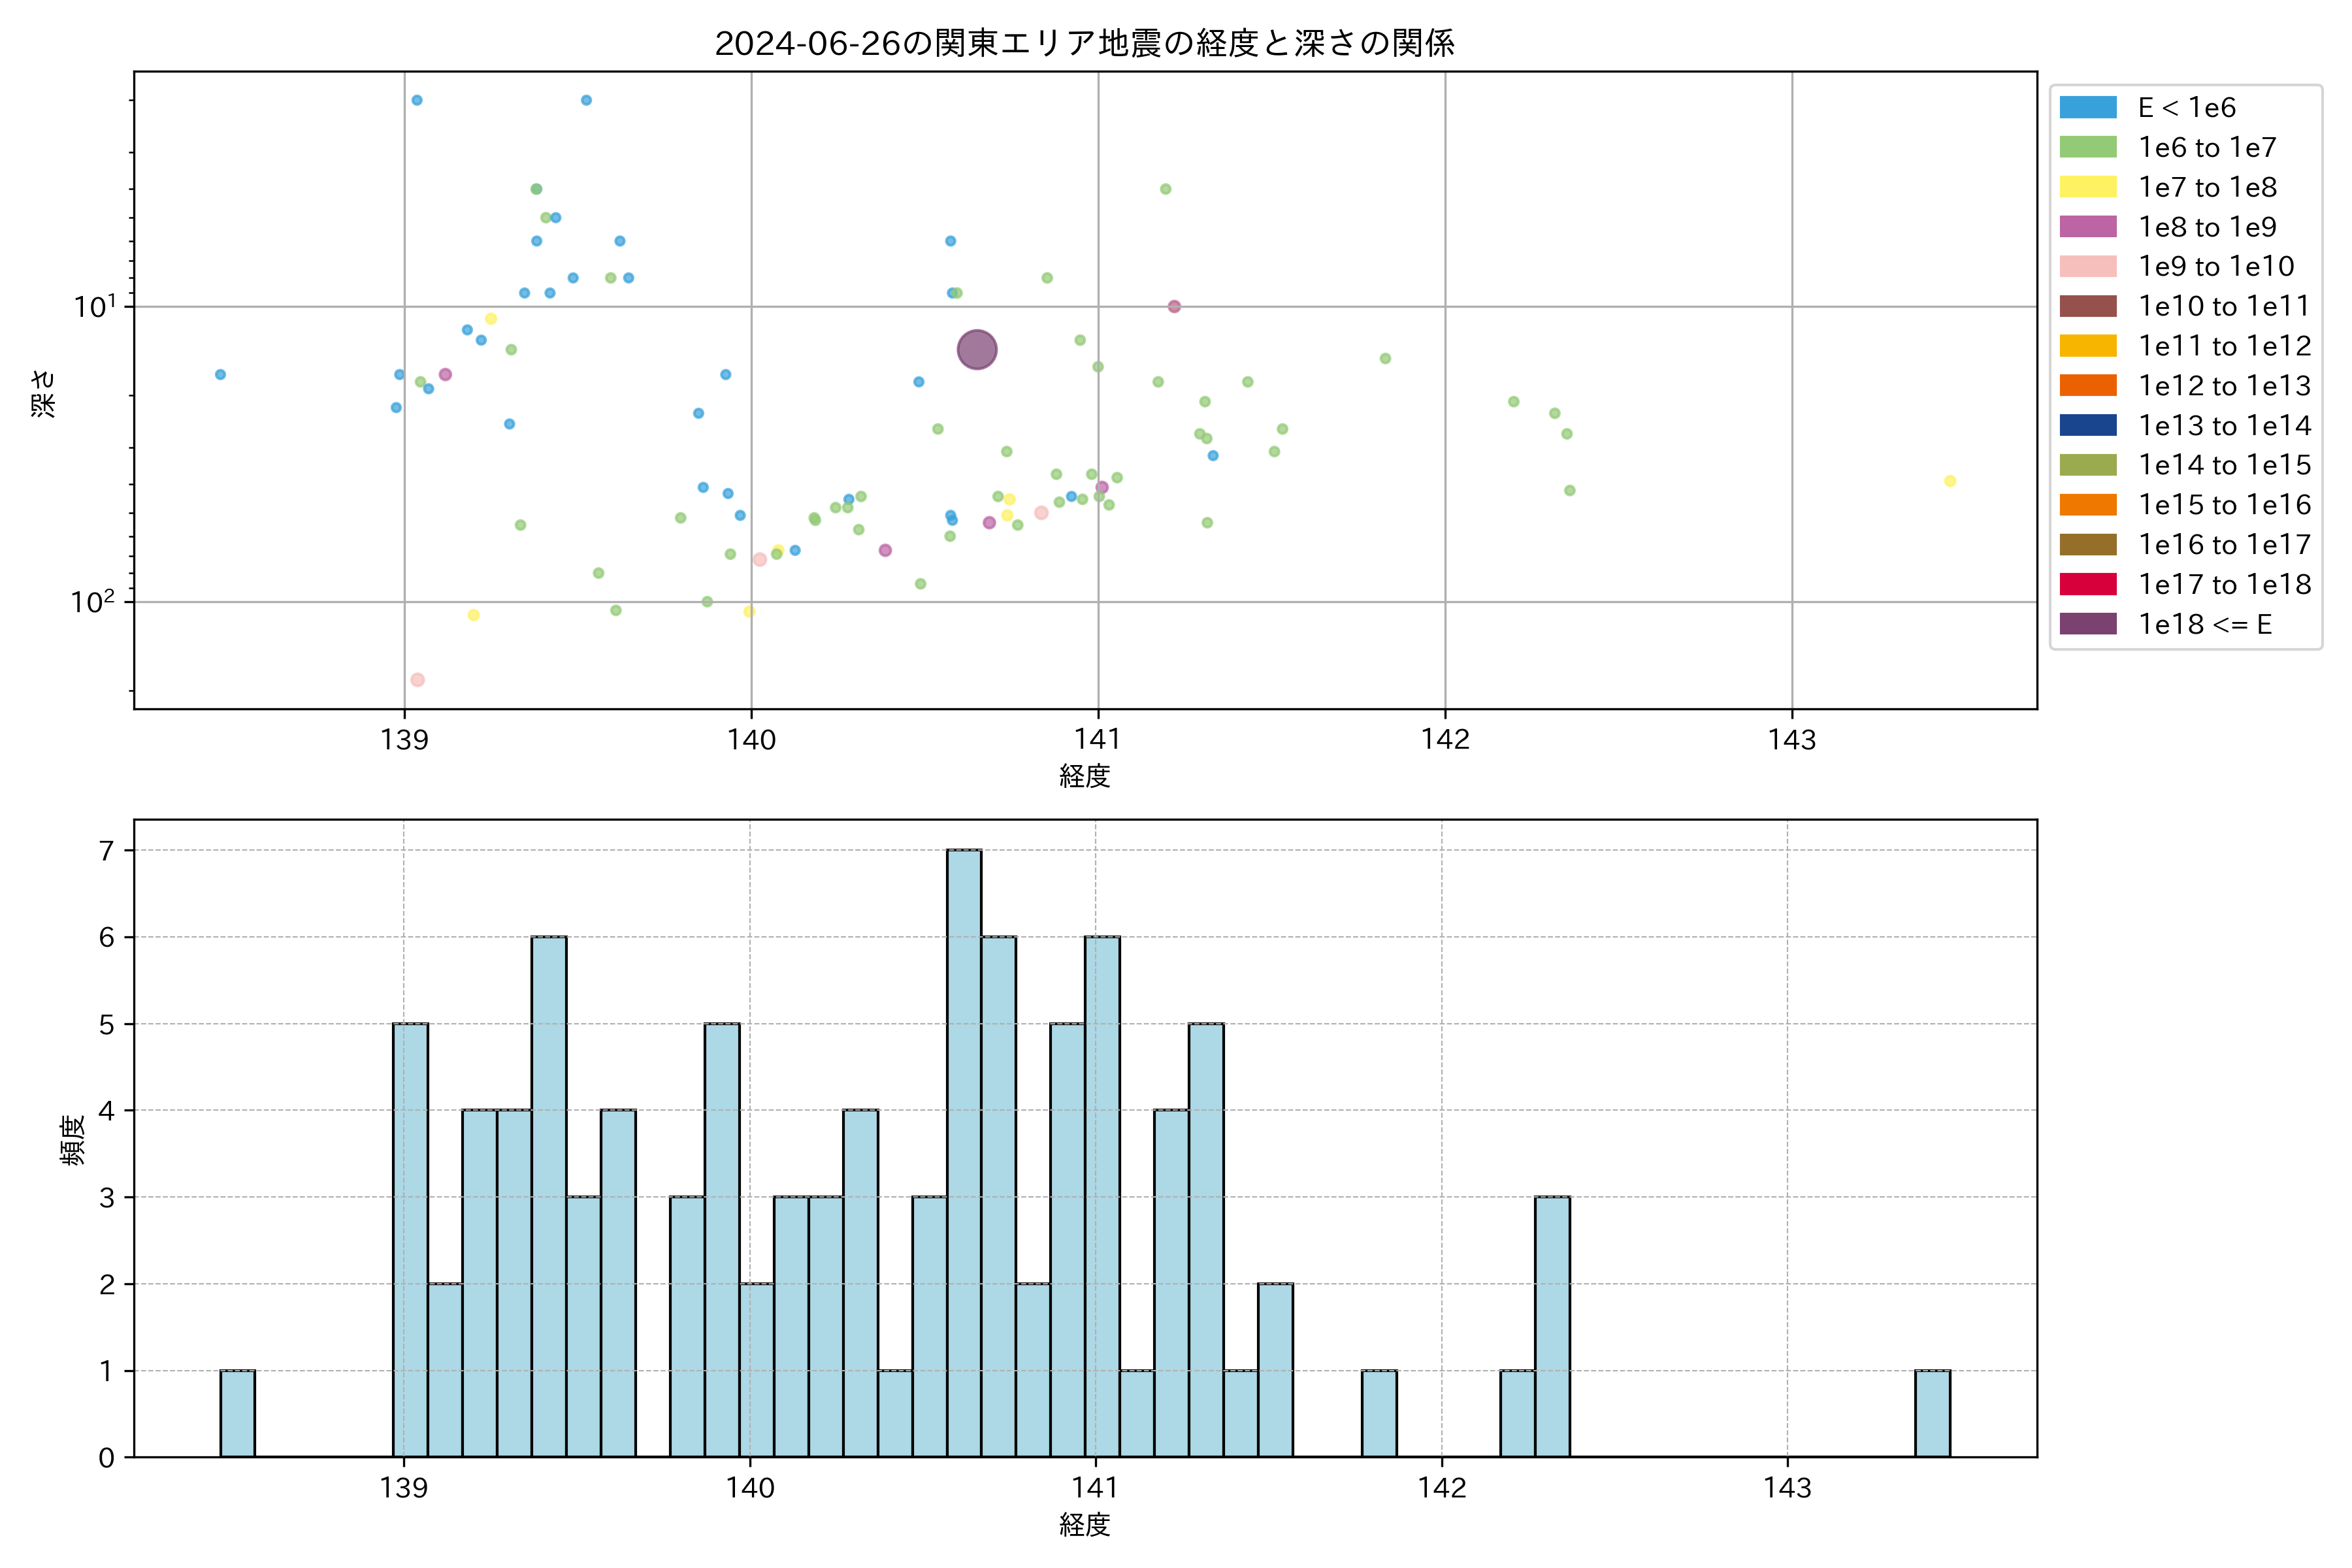Click the 経度 label under the scatter plot
The image size is (2352, 1568).
[x=1084, y=776]
